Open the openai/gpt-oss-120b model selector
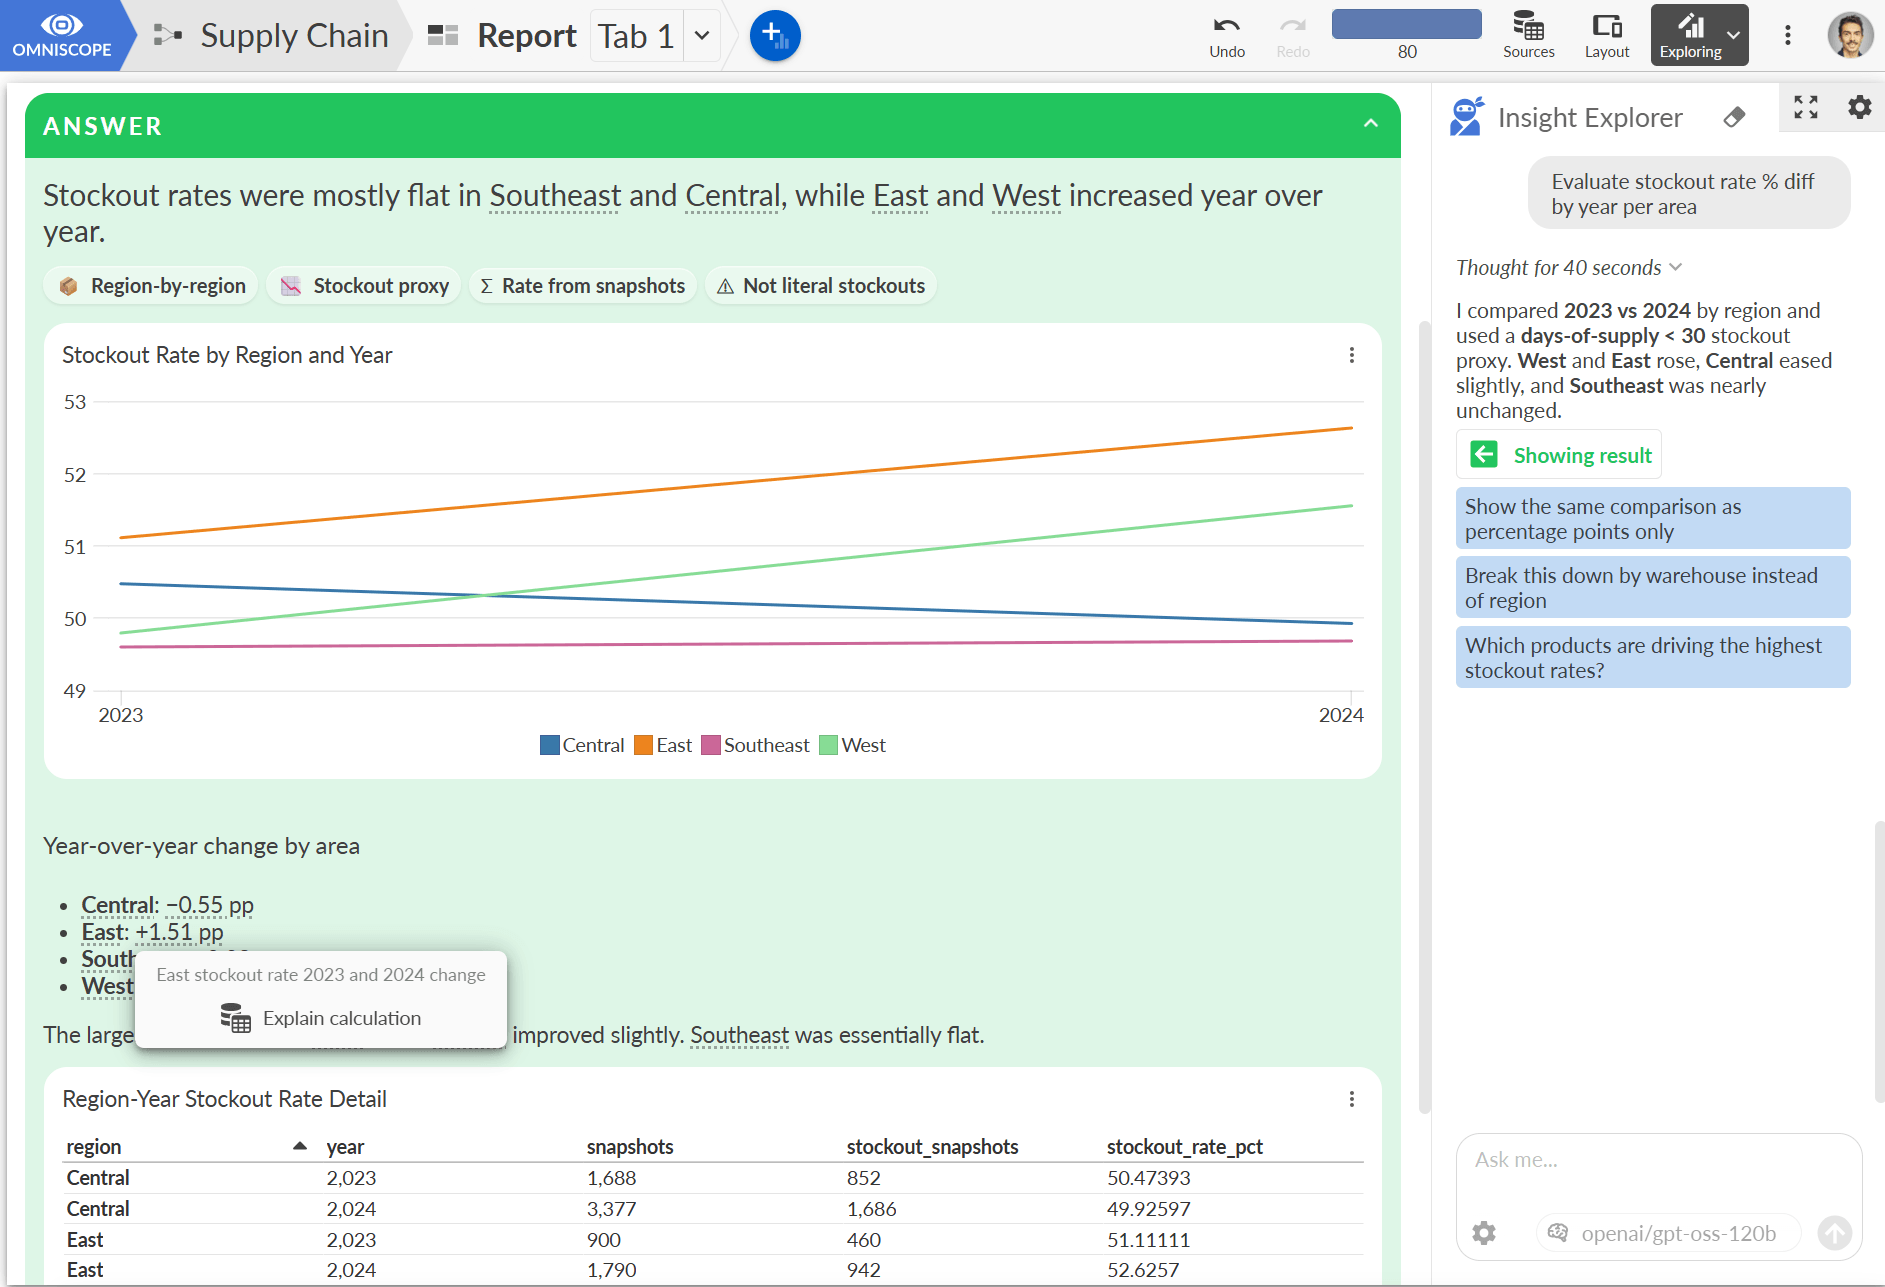Image resolution: width=1885 pixels, height=1287 pixels. [x=1668, y=1233]
